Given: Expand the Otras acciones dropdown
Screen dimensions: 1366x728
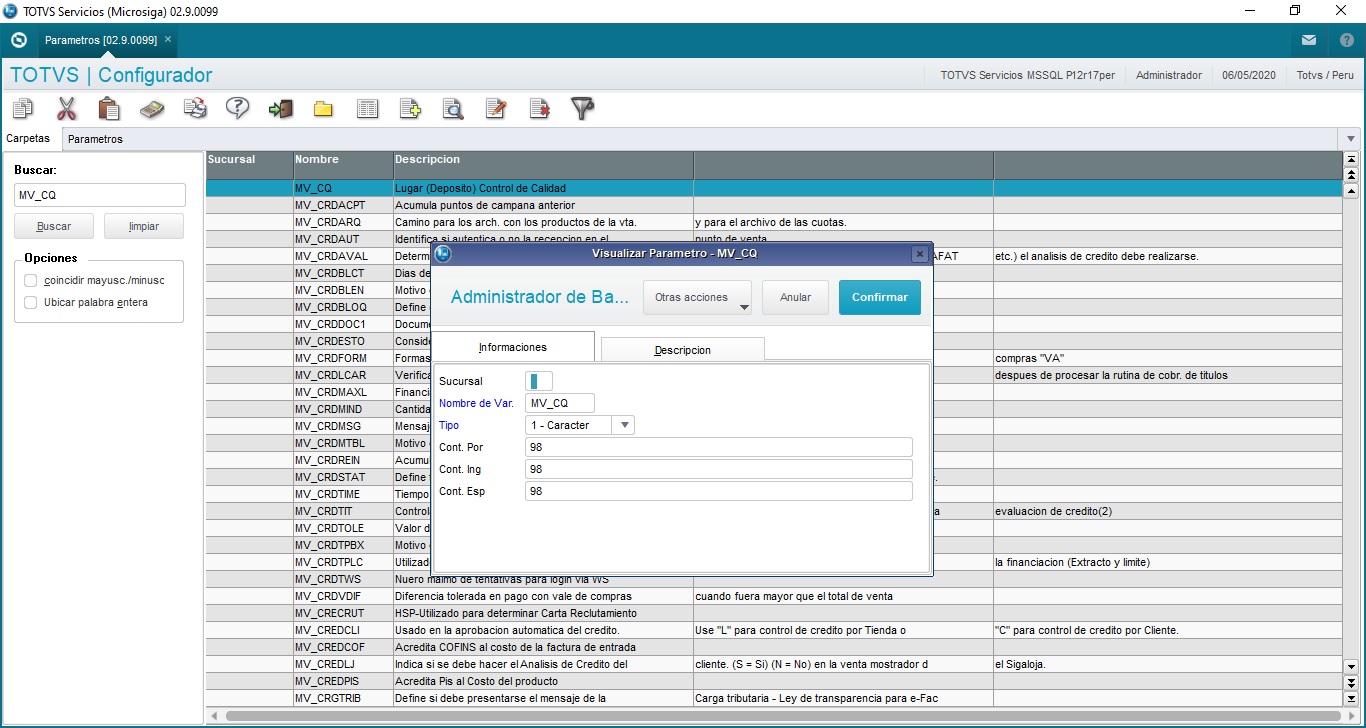Looking at the screenshot, I should click(698, 297).
